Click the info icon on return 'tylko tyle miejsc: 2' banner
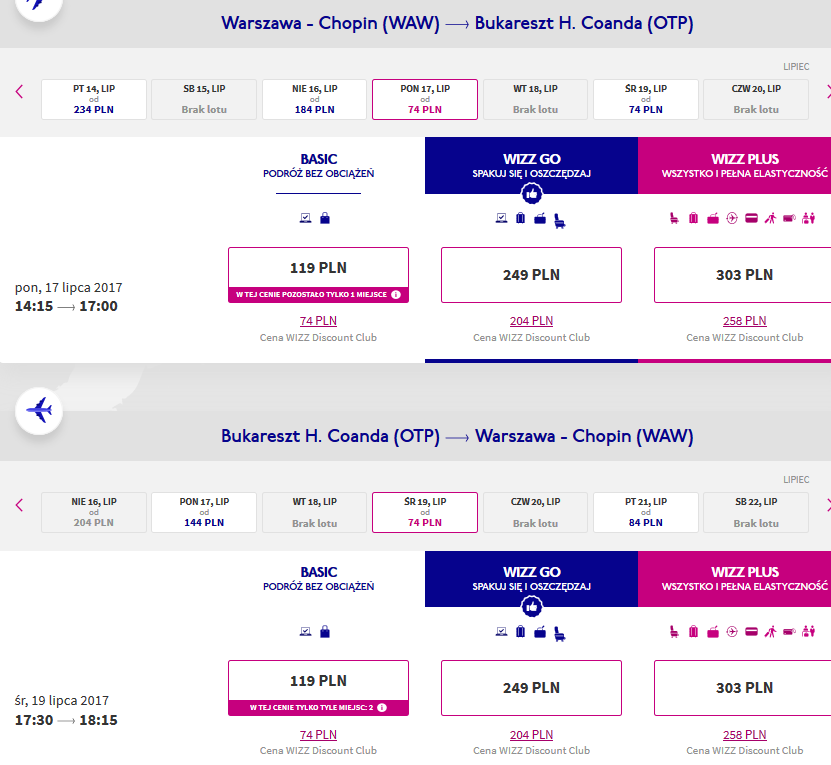Image resolution: width=831 pixels, height=765 pixels. pyautogui.click(x=382, y=707)
